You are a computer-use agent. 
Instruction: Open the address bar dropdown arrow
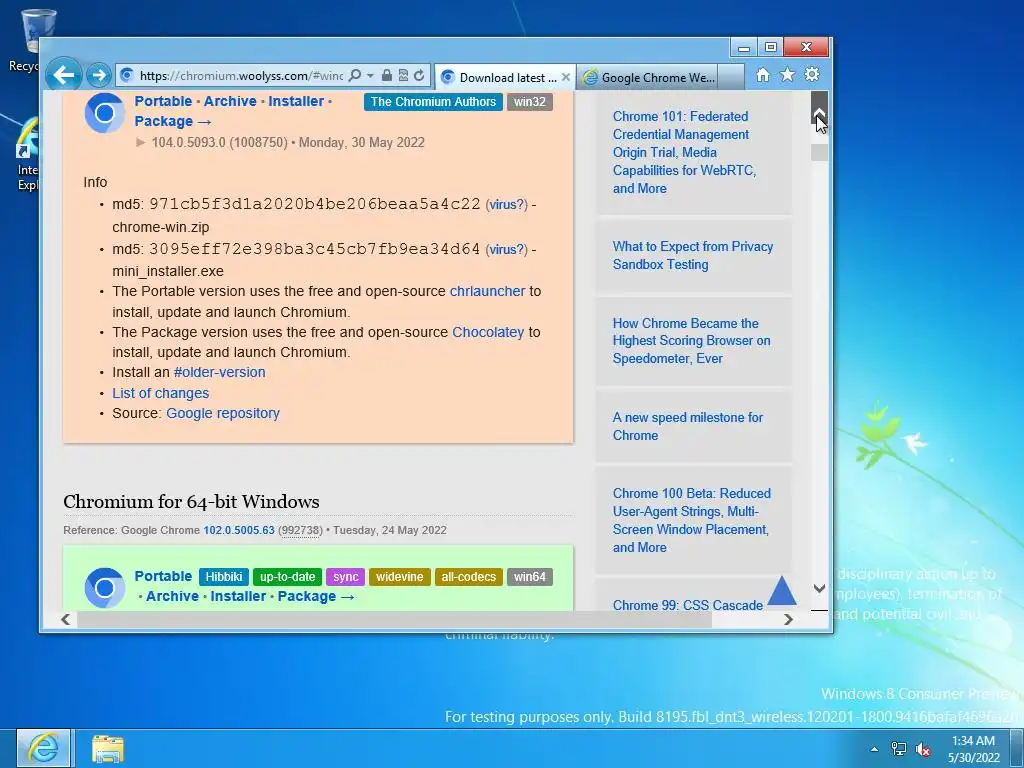(370, 76)
